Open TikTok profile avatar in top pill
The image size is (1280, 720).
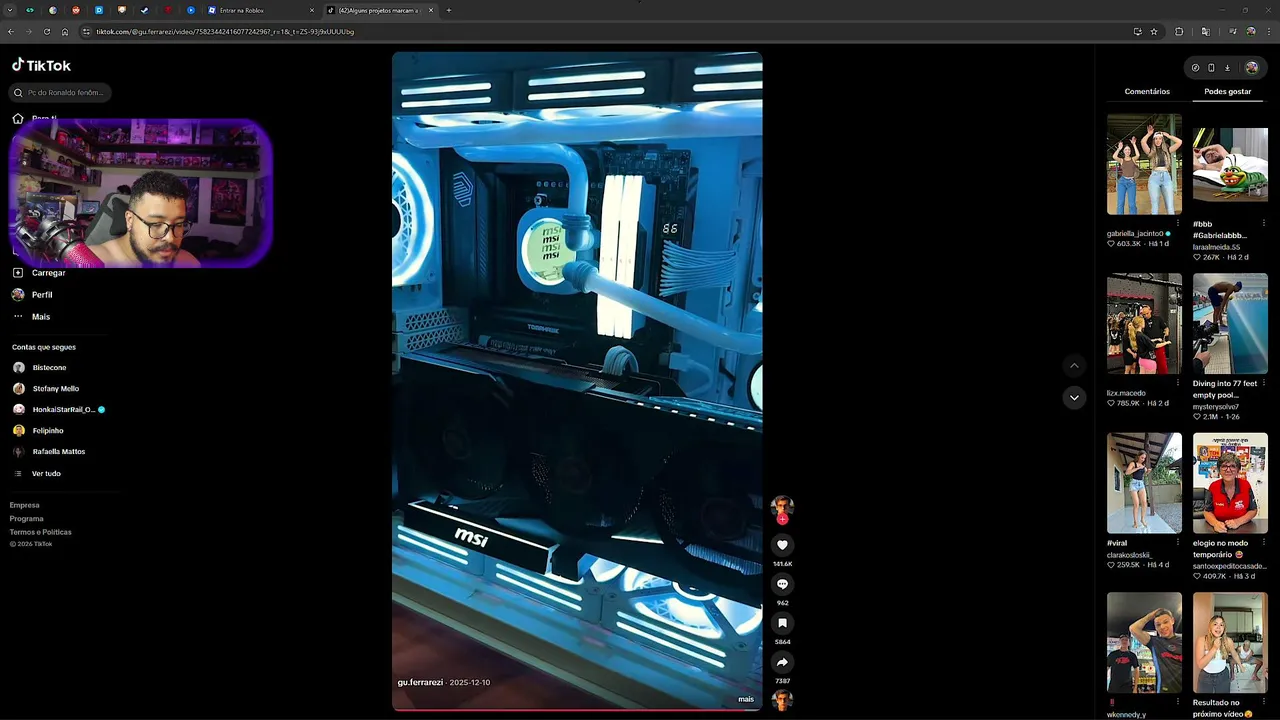coord(1251,68)
